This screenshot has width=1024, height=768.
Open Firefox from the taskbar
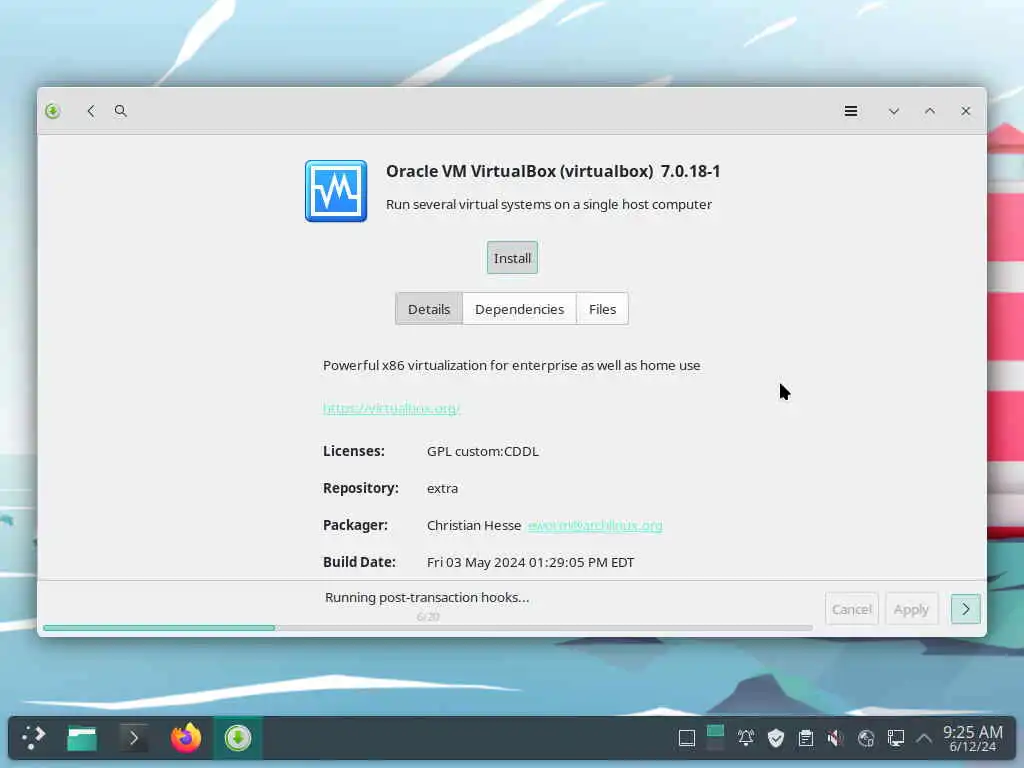pyautogui.click(x=186, y=738)
